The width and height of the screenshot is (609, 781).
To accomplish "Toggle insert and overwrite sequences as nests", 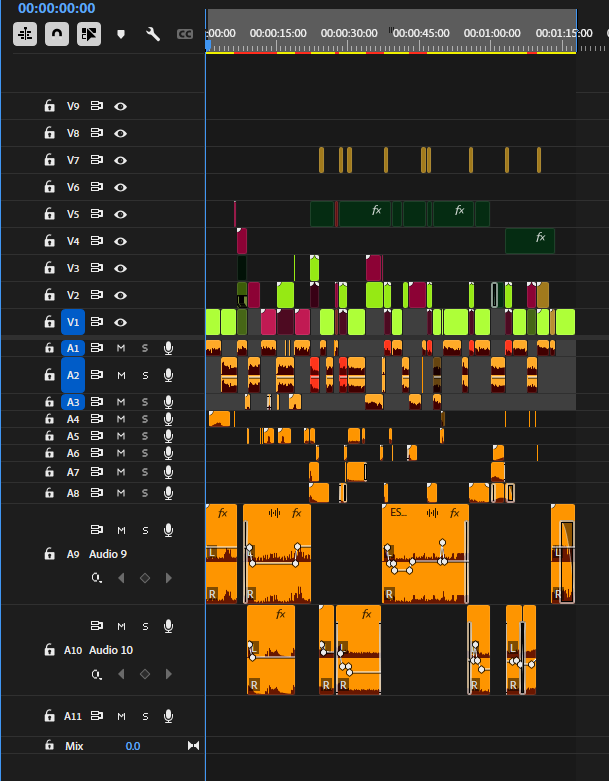I will pyautogui.click(x=25, y=34).
